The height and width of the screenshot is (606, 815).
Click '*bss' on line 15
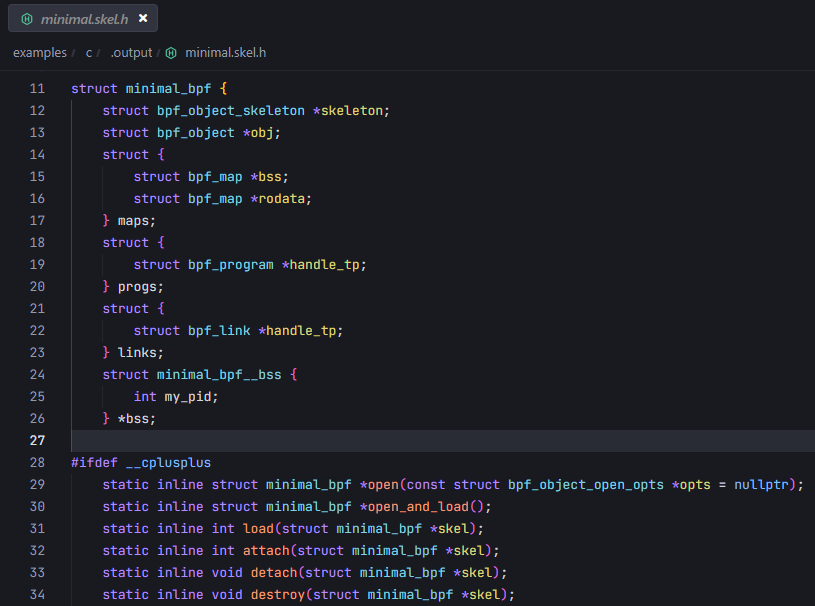click(266, 177)
